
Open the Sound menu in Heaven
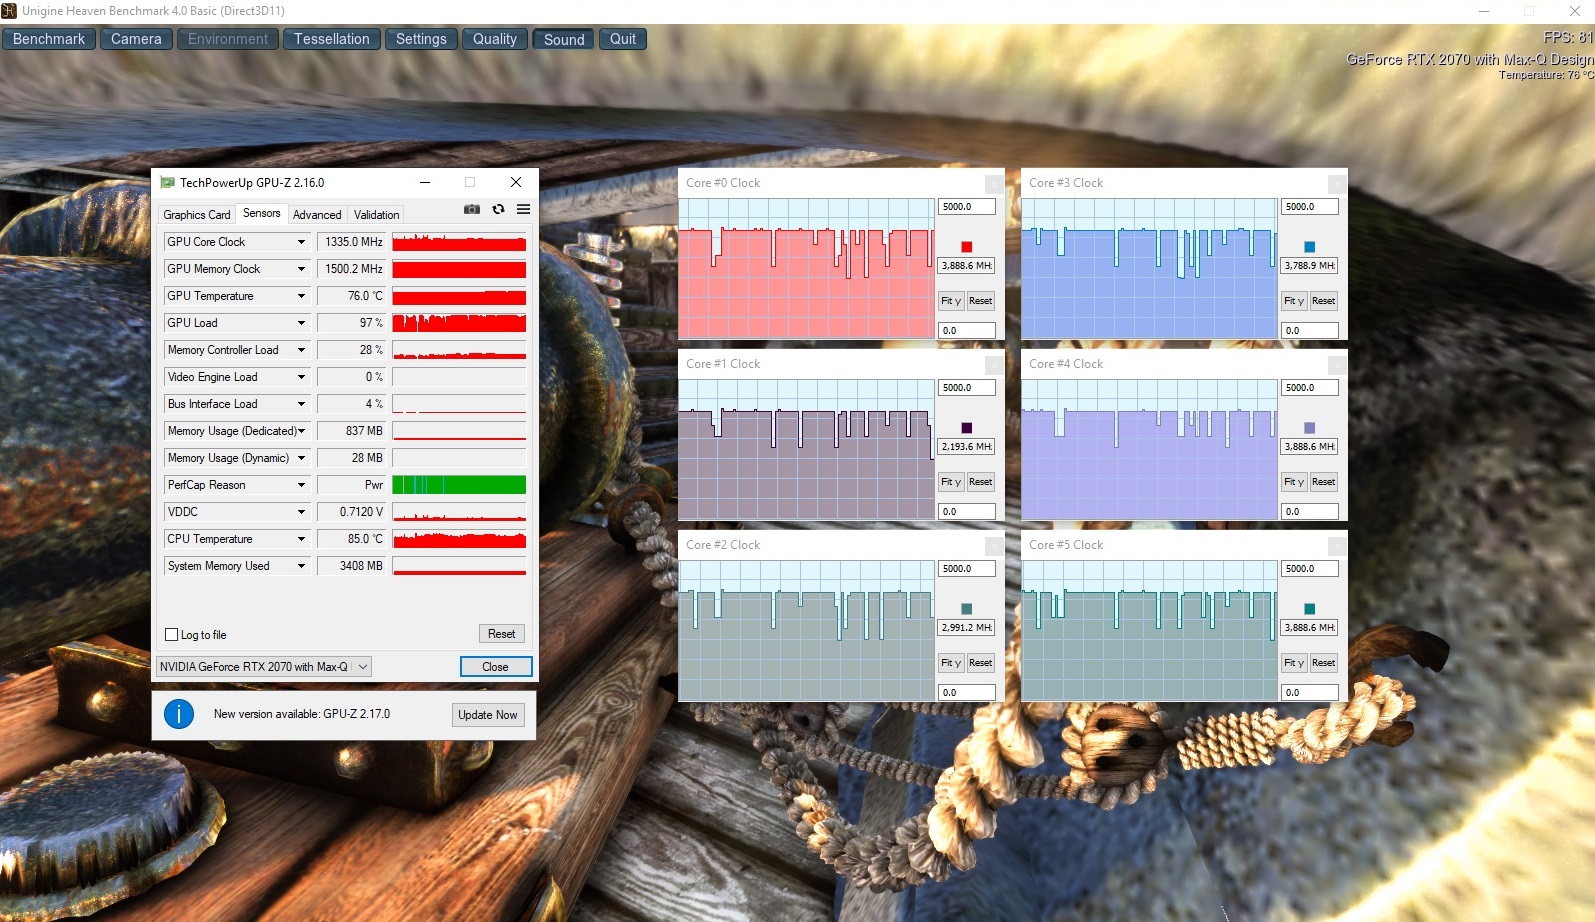(564, 39)
